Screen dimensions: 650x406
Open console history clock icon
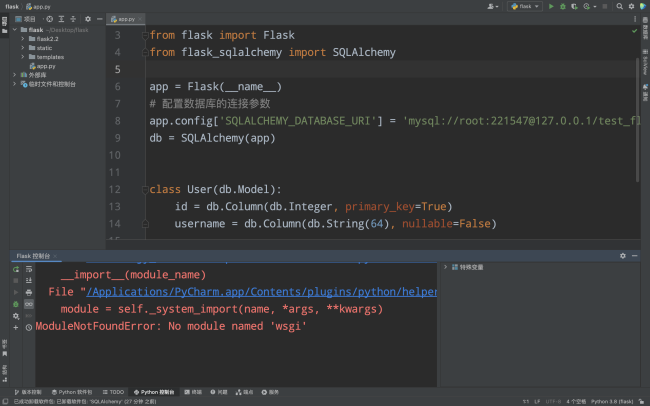pyautogui.click(x=29, y=327)
